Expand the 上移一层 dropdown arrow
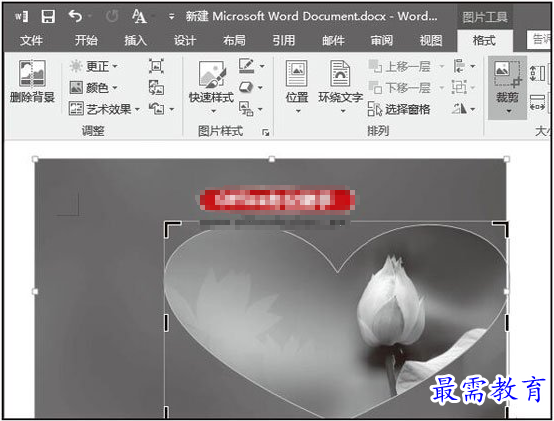554x421 pixels. (x=442, y=66)
